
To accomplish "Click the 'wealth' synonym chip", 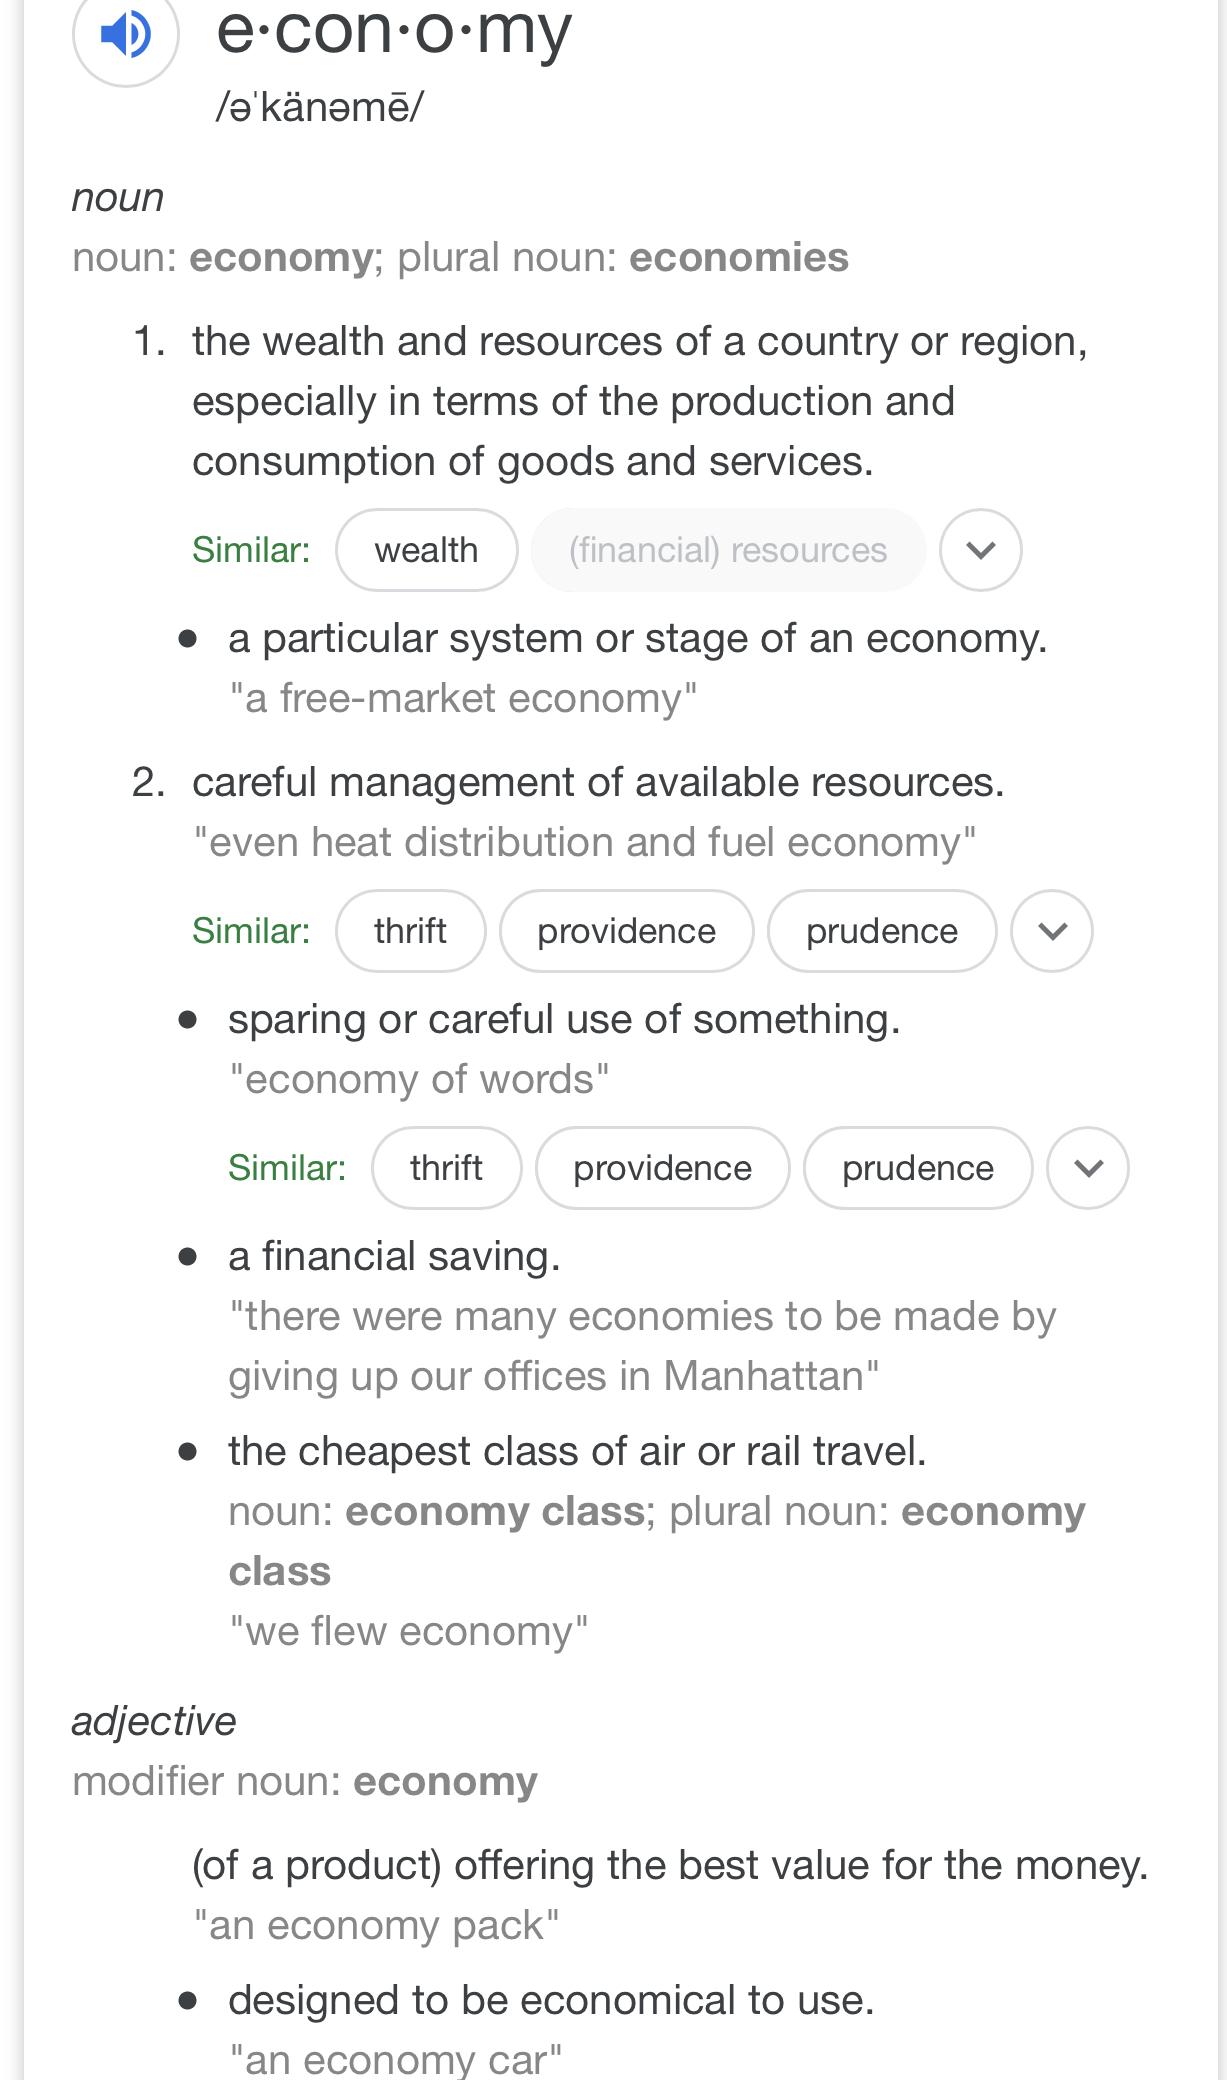I will click(426, 550).
